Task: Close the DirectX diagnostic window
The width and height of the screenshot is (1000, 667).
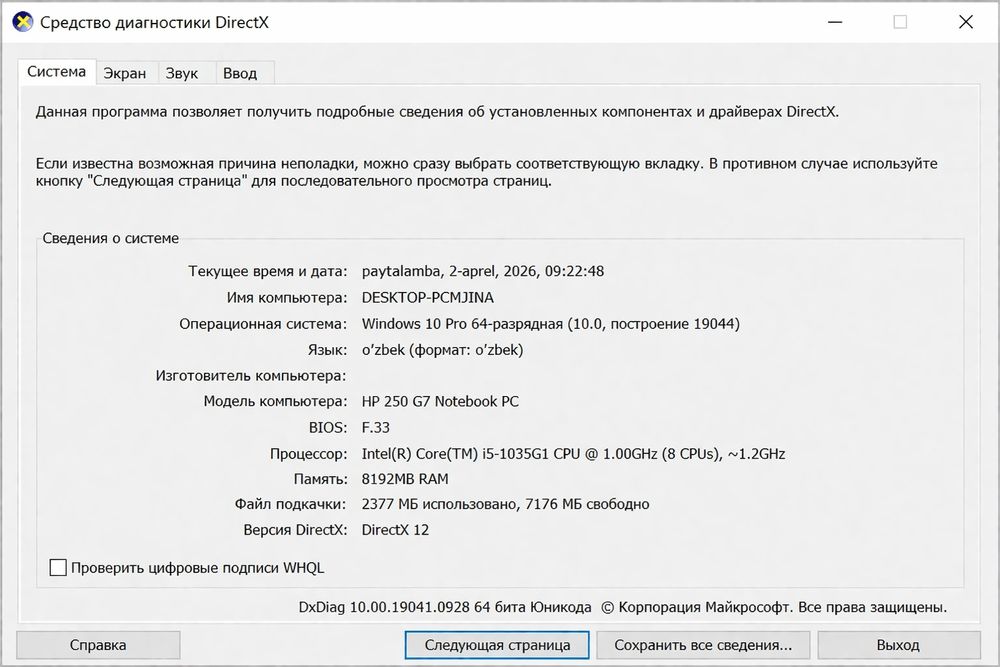Action: 966,22
